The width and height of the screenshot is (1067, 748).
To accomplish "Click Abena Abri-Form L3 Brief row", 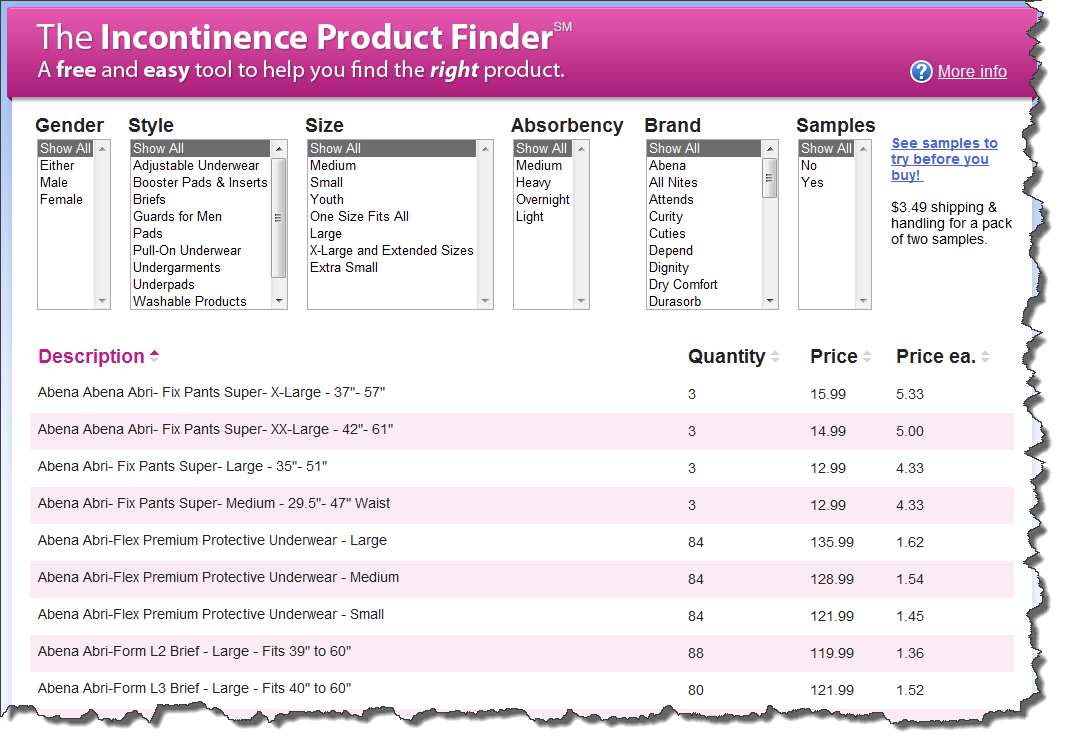I will coord(522,689).
